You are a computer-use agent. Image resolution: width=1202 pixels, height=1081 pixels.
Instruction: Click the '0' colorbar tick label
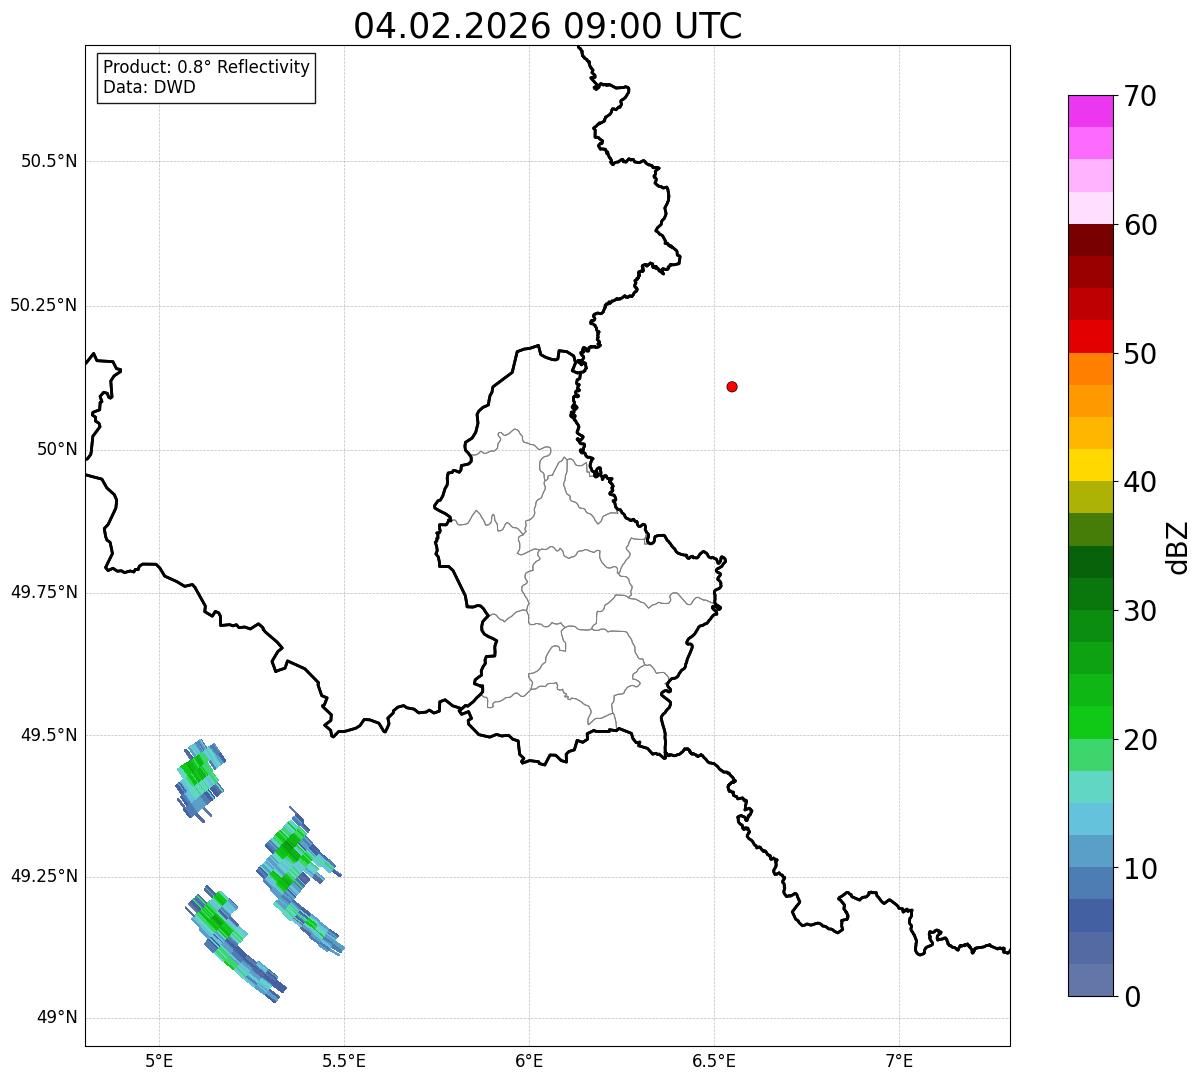pyautogui.click(x=1132, y=997)
